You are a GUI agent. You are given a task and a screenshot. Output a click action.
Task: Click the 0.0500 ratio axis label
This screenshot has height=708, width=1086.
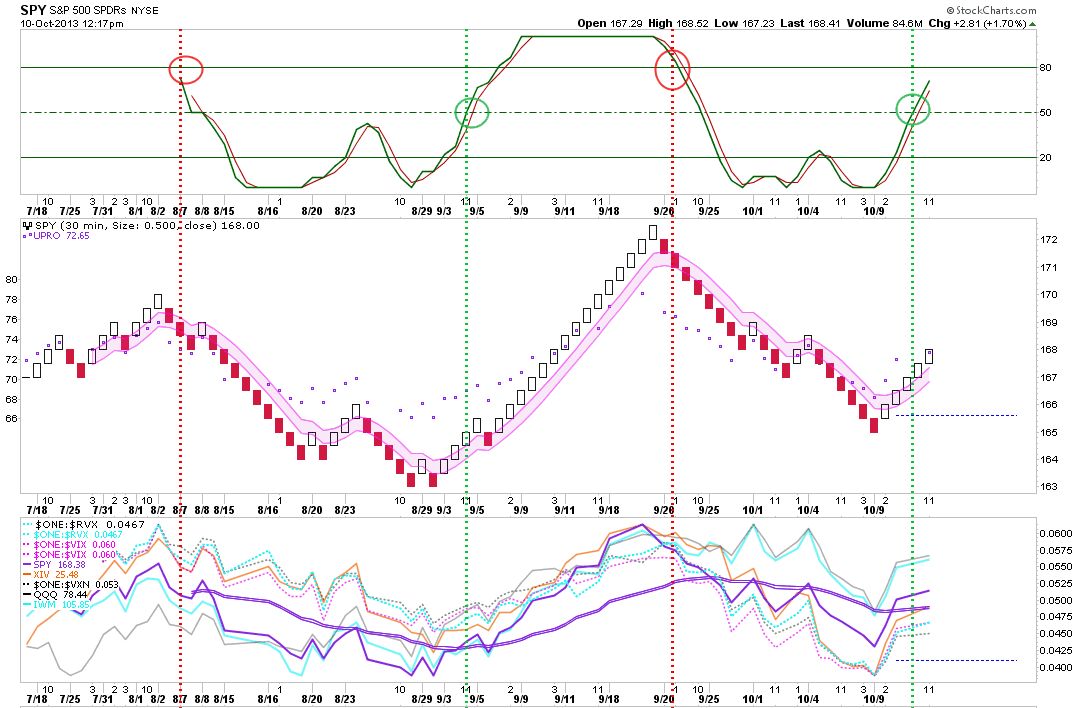tap(1056, 601)
